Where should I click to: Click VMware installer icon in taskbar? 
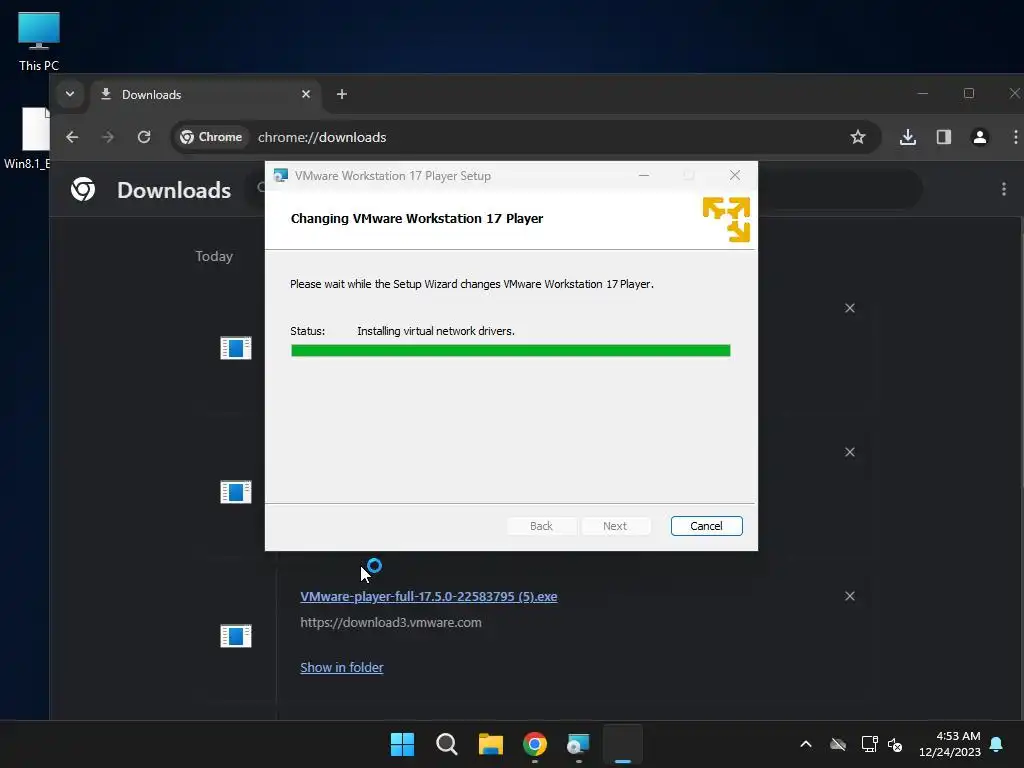click(x=579, y=744)
